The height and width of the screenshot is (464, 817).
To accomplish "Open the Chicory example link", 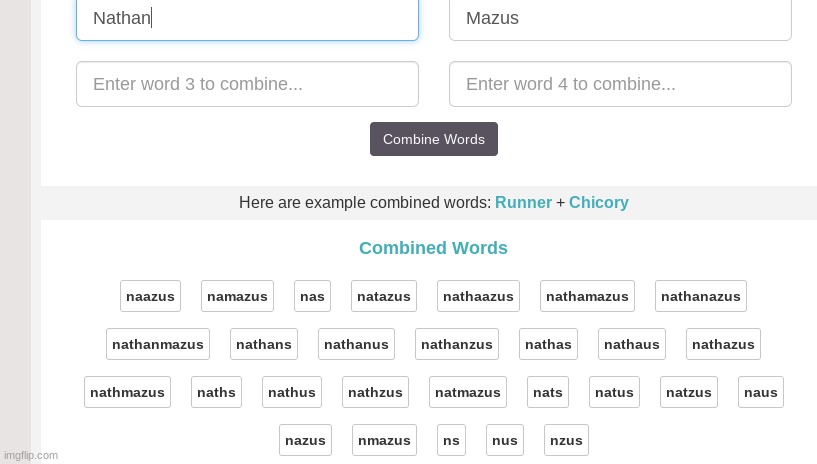I will point(598,202).
